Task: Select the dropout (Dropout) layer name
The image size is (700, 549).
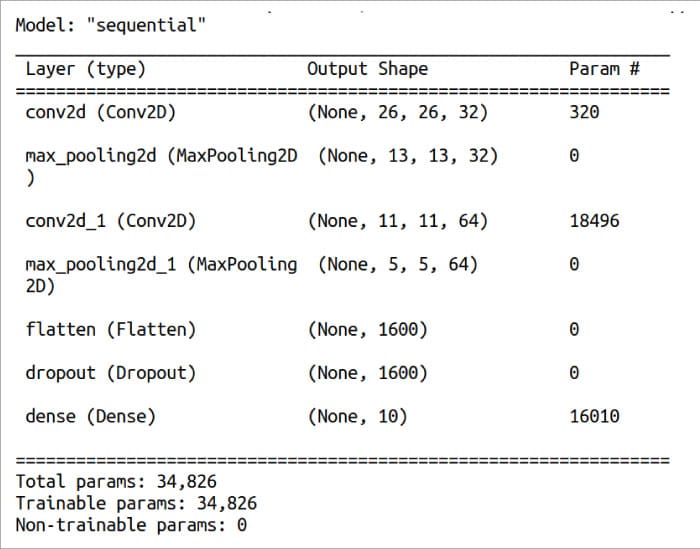Action: coord(110,372)
